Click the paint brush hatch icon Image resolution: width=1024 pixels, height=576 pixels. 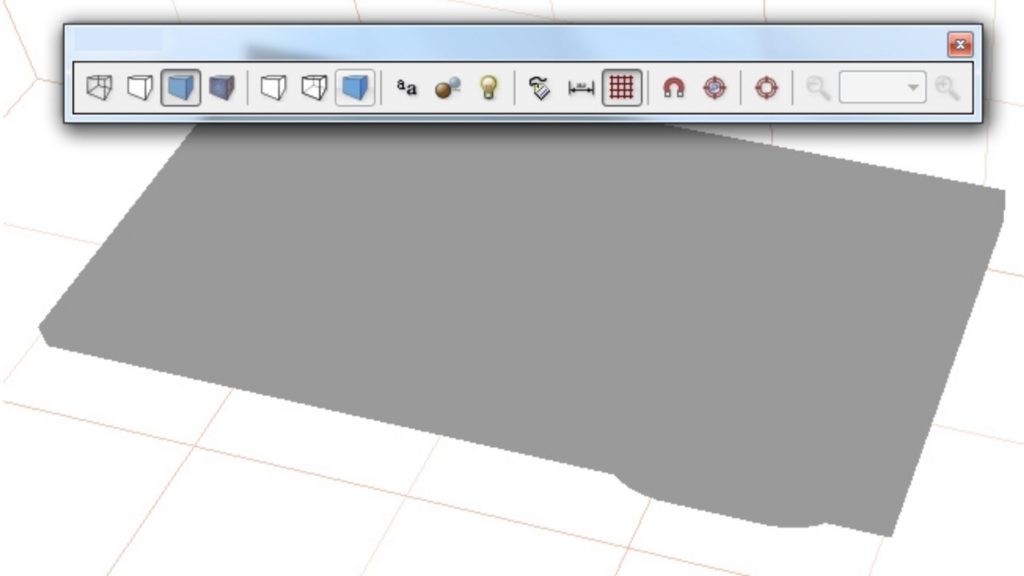540,88
